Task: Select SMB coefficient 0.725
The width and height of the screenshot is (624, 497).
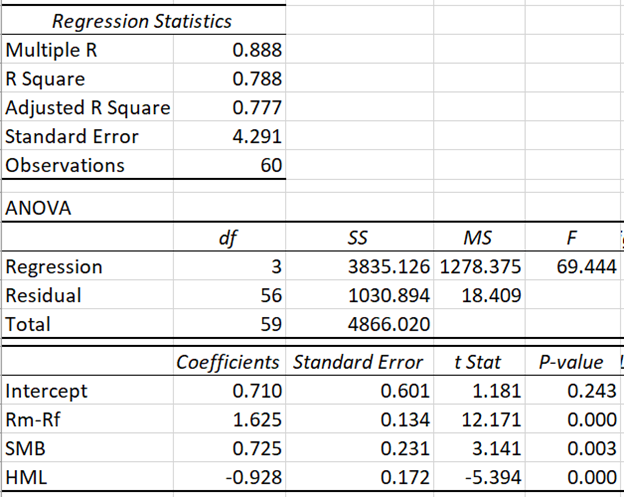Action: click(x=257, y=448)
